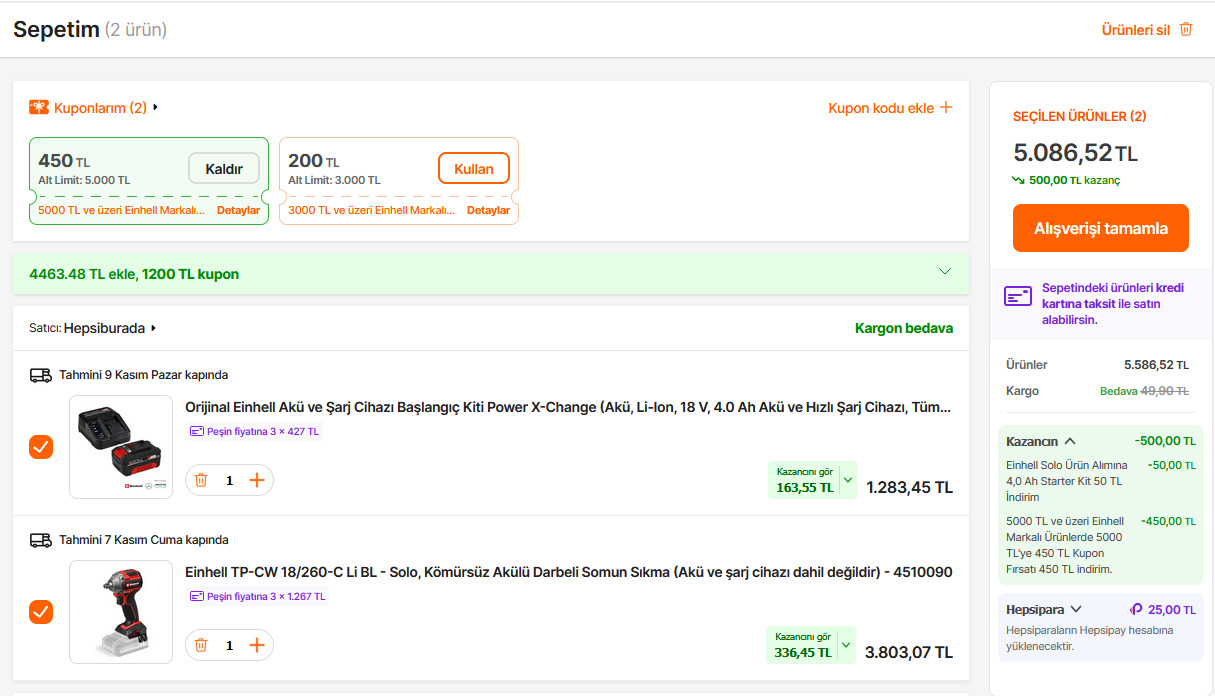Delete the Einhell TP-CW impact wrench via trash icon
Image resolution: width=1215 pixels, height=696 pixels.
click(201, 645)
